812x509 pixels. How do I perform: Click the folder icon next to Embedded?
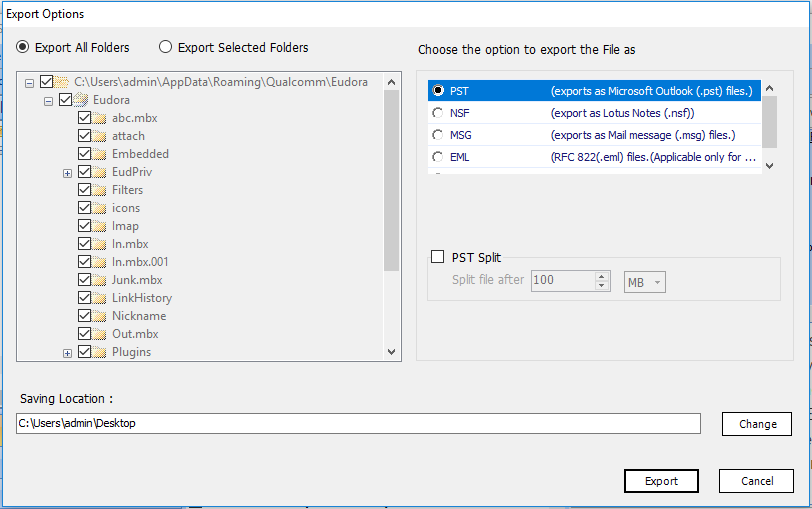(100, 154)
